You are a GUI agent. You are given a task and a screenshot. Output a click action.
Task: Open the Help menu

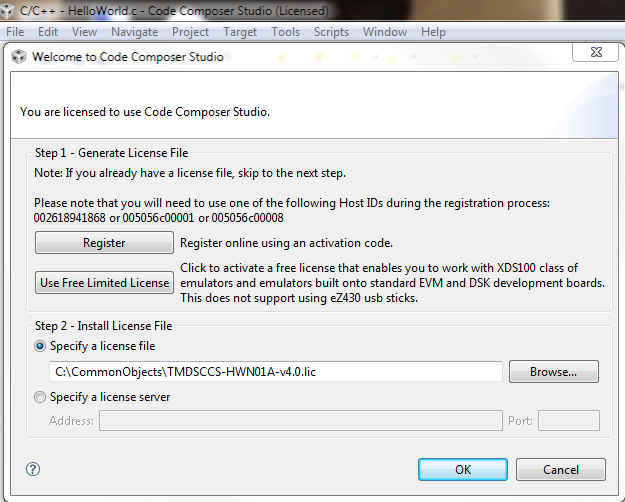pos(433,32)
